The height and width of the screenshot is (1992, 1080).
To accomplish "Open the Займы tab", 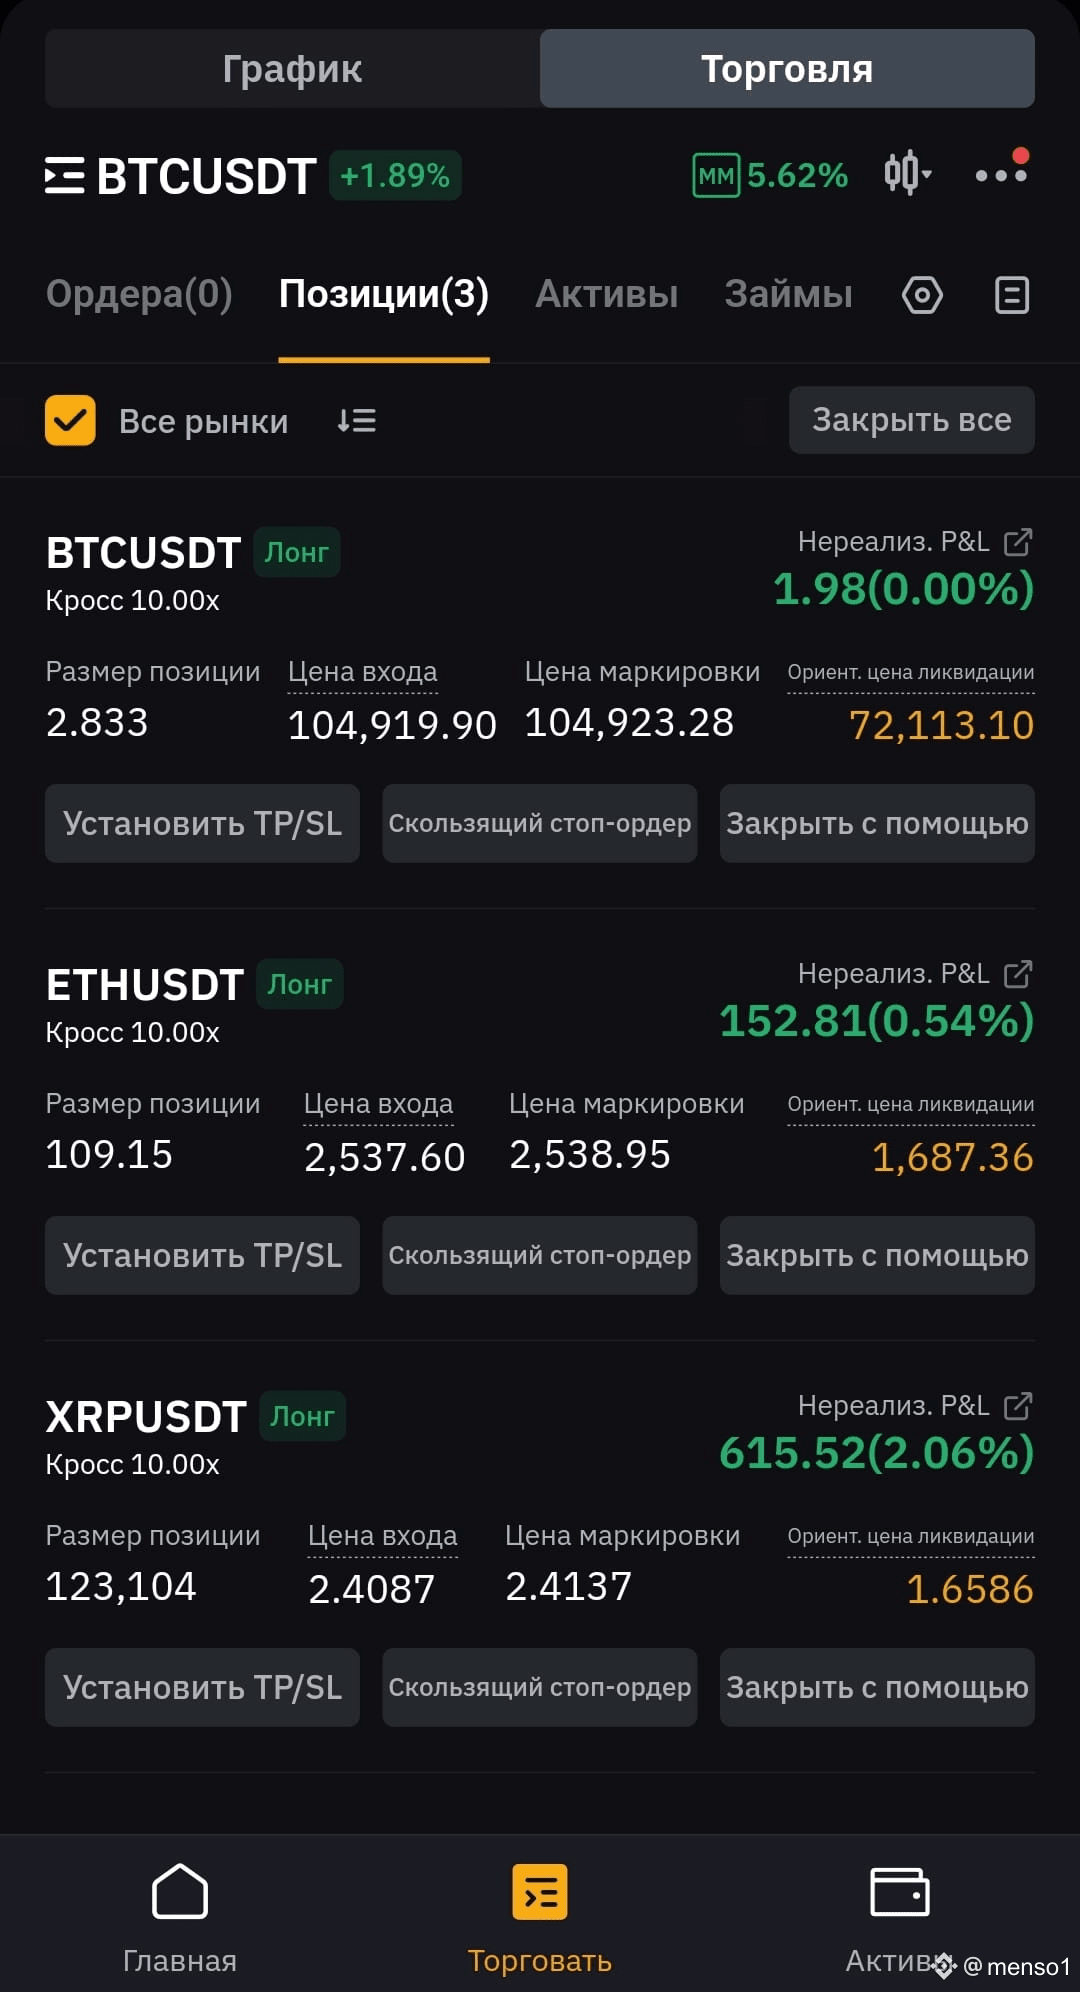I will tap(789, 294).
